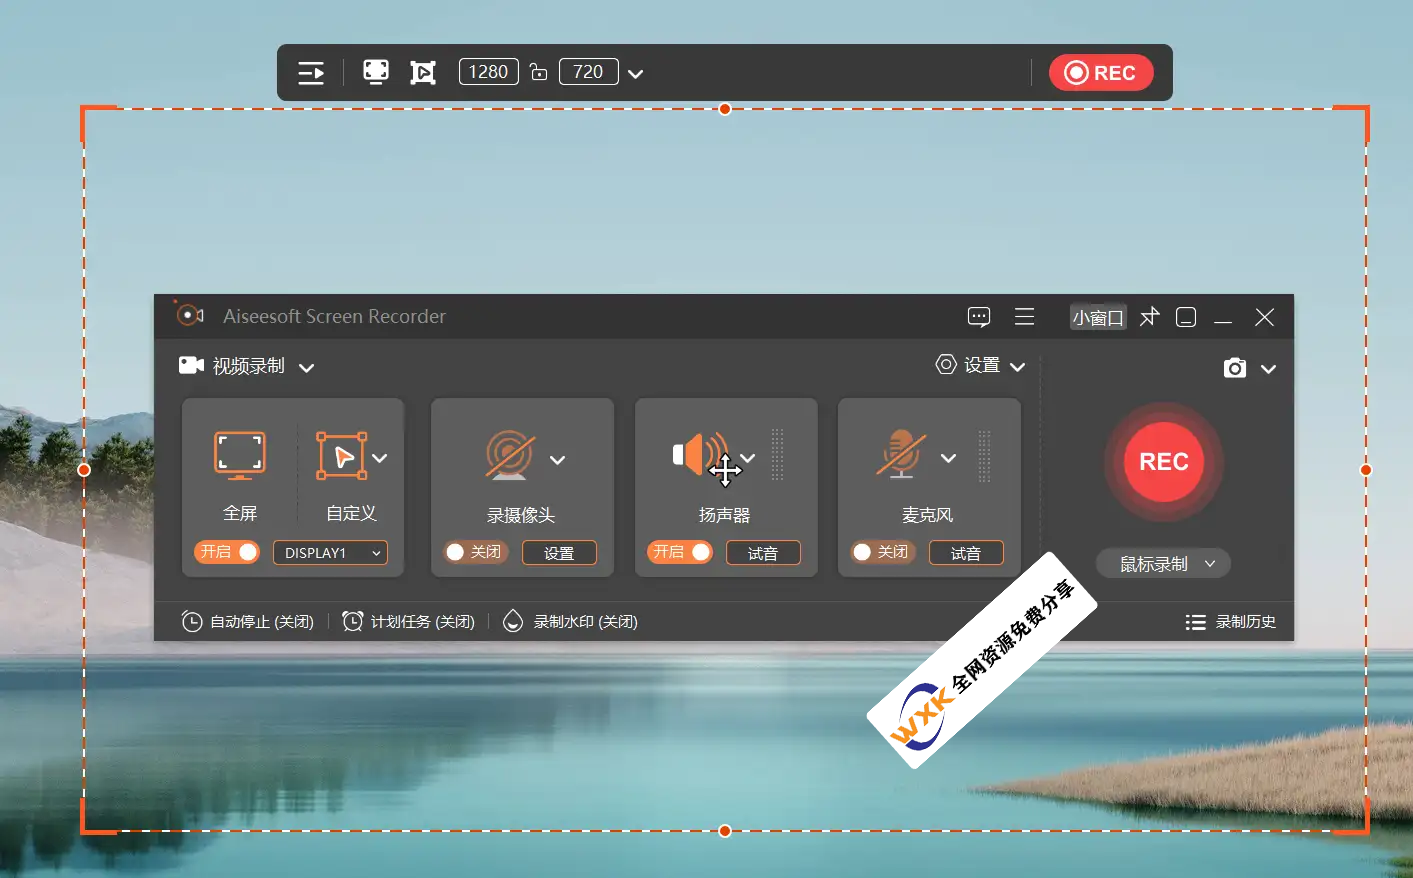Open 计划任务 task schedule settings
Image resolution: width=1413 pixels, height=878 pixels.
coord(408,622)
